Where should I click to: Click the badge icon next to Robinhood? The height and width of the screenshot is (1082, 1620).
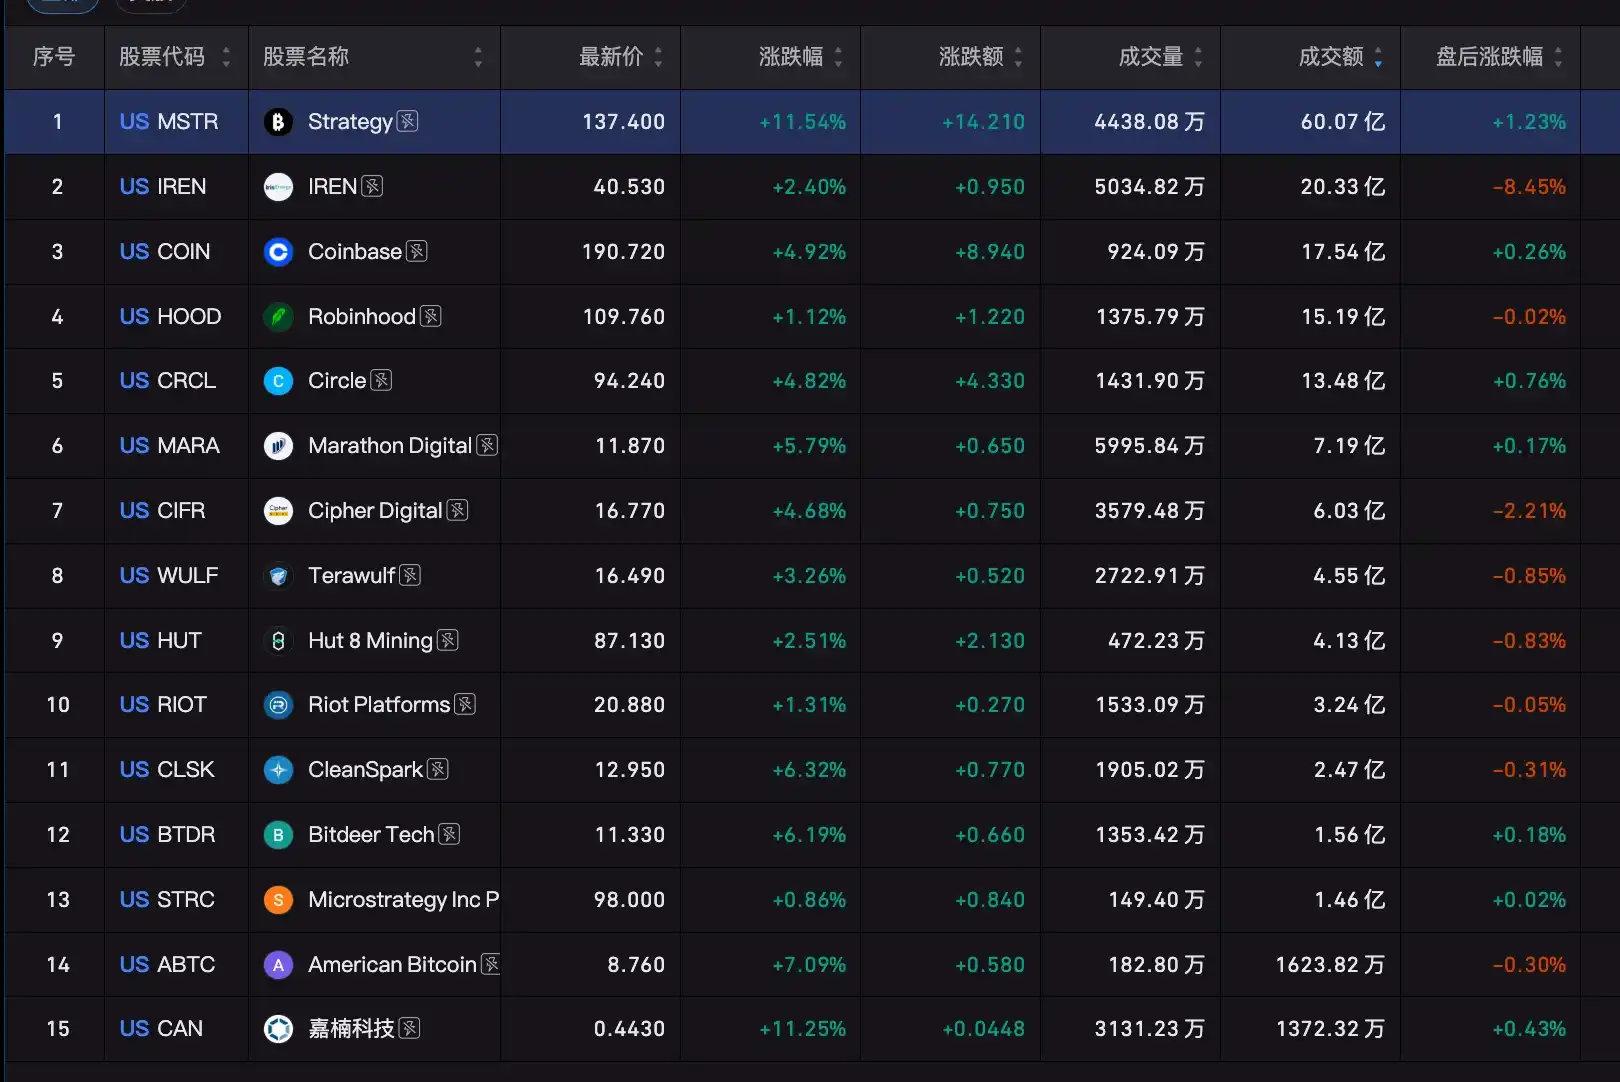pos(431,316)
